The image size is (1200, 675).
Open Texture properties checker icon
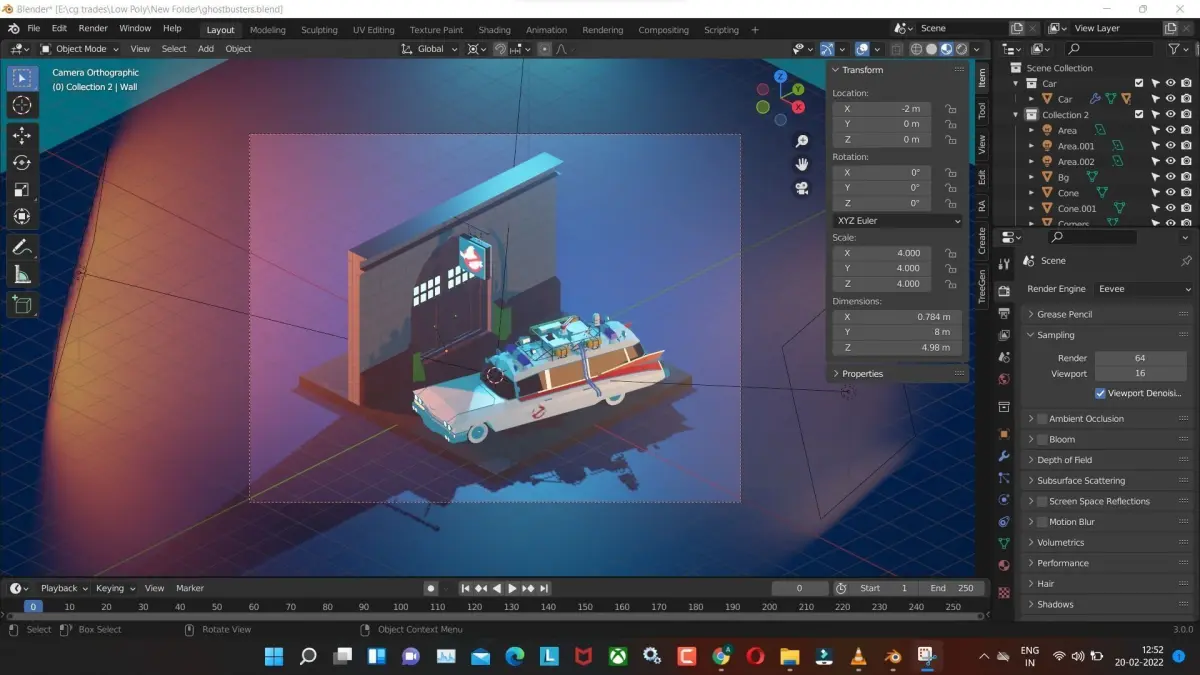(1004, 592)
